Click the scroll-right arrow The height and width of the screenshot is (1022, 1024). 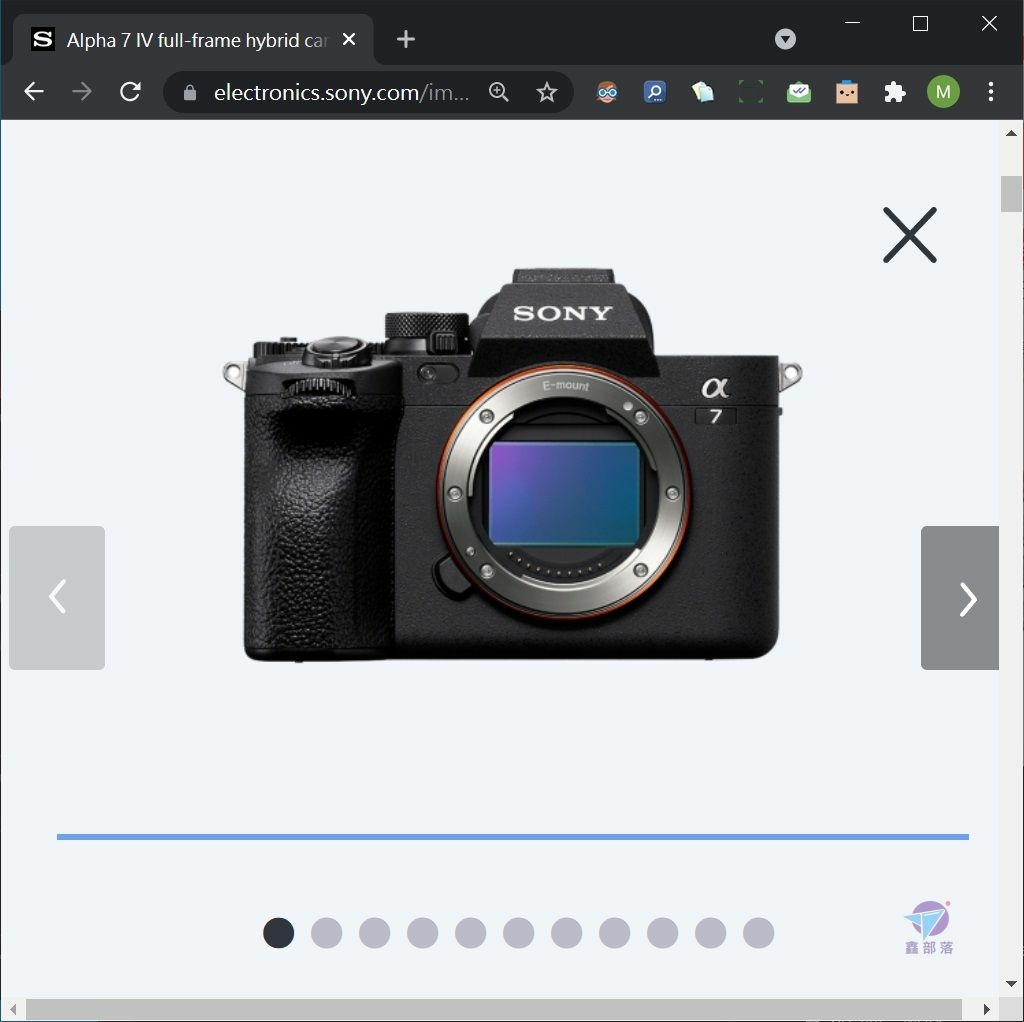pos(987,1009)
